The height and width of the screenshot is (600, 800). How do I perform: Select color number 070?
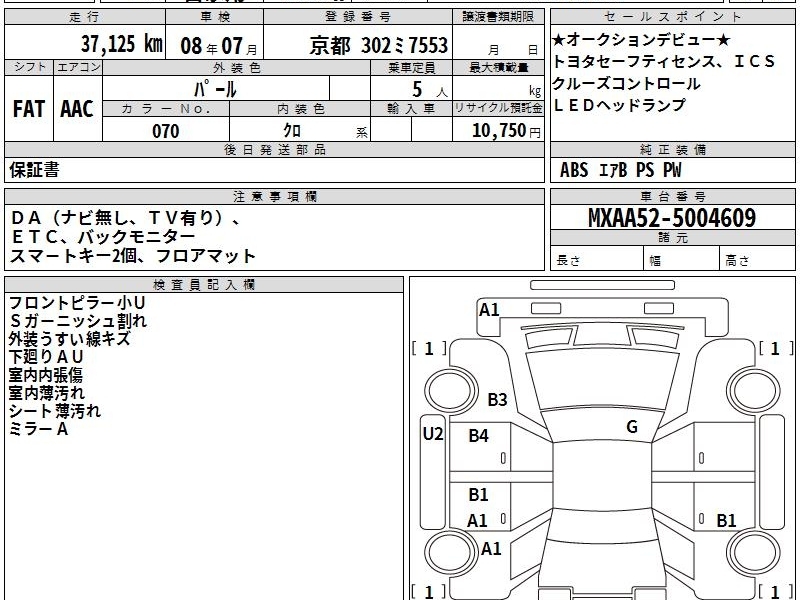click(x=166, y=131)
